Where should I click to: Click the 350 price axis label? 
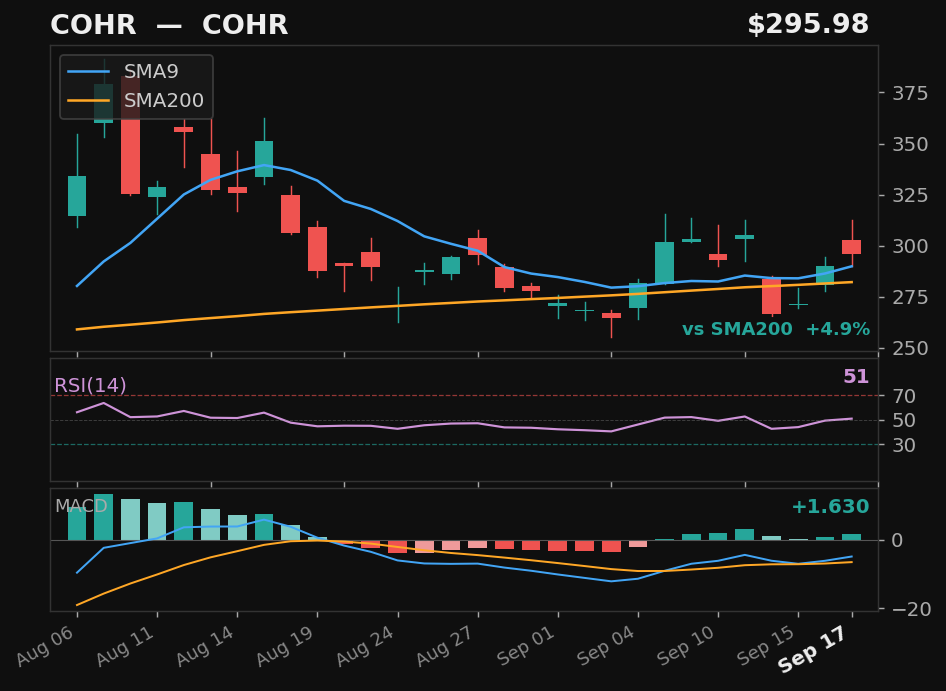pos(910,144)
